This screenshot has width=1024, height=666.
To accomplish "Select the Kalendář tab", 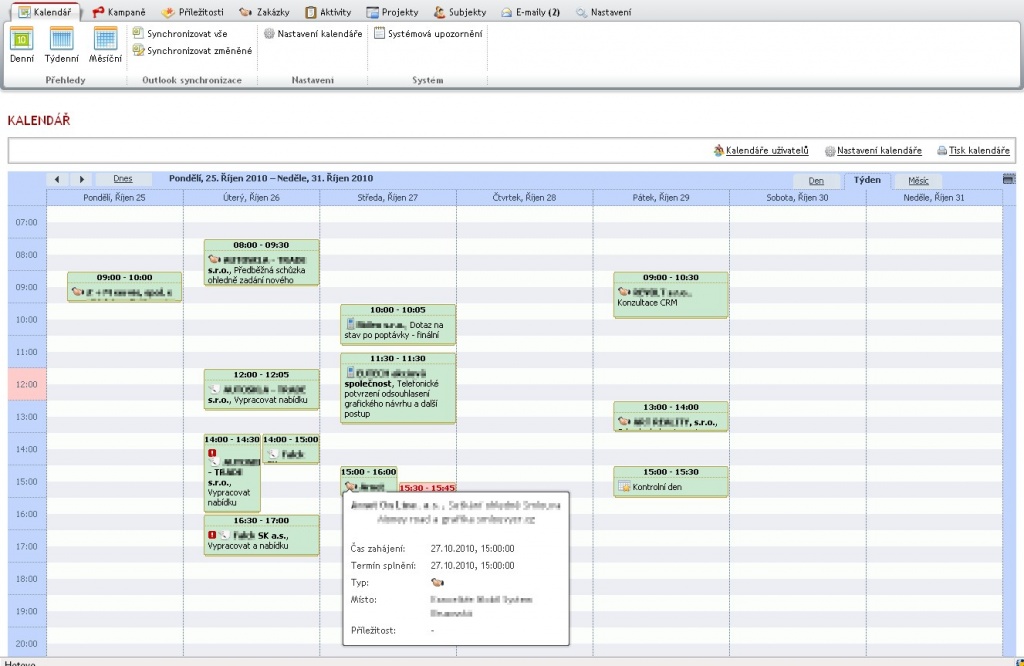I will (45, 12).
